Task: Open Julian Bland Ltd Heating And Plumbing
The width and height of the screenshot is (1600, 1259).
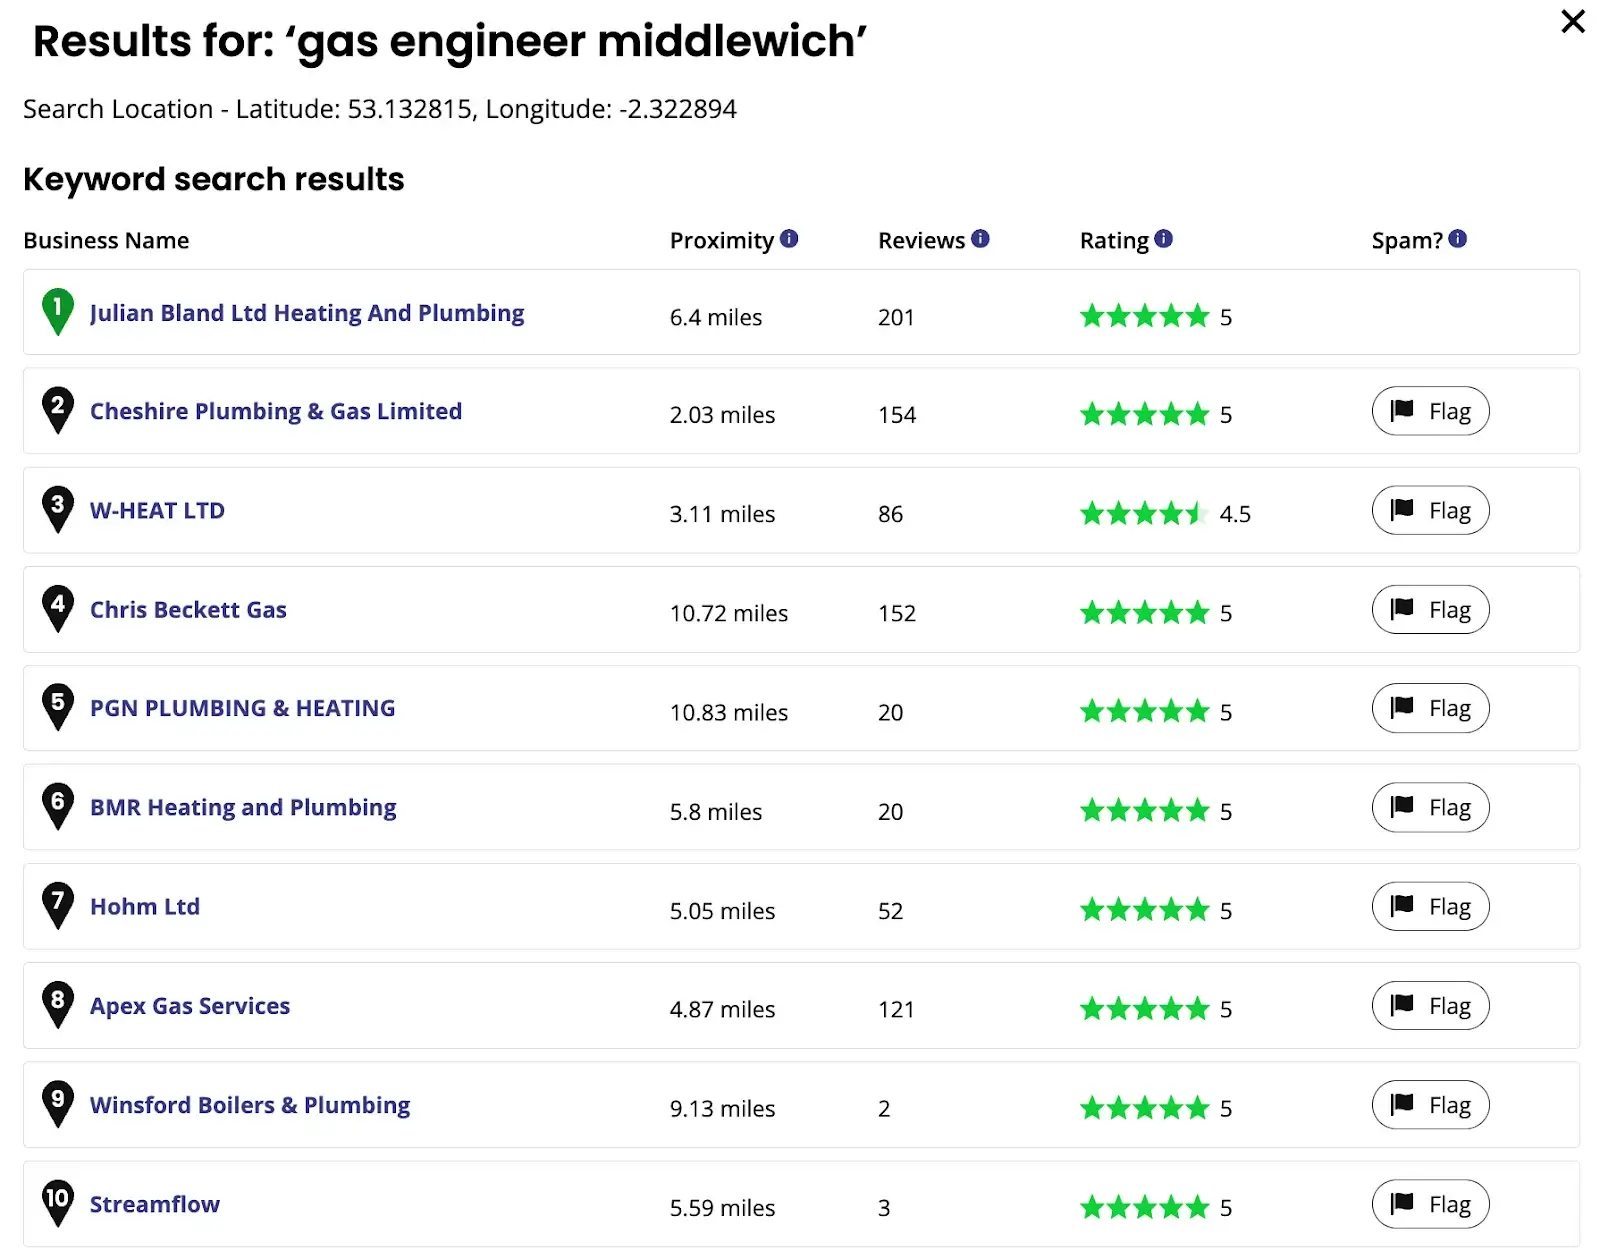Action: (x=307, y=313)
